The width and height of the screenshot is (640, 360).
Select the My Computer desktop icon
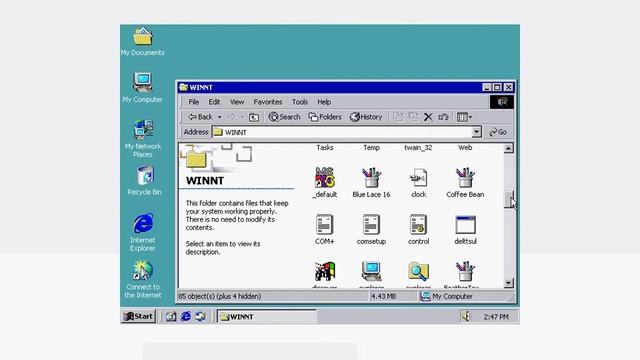pyautogui.click(x=142, y=82)
